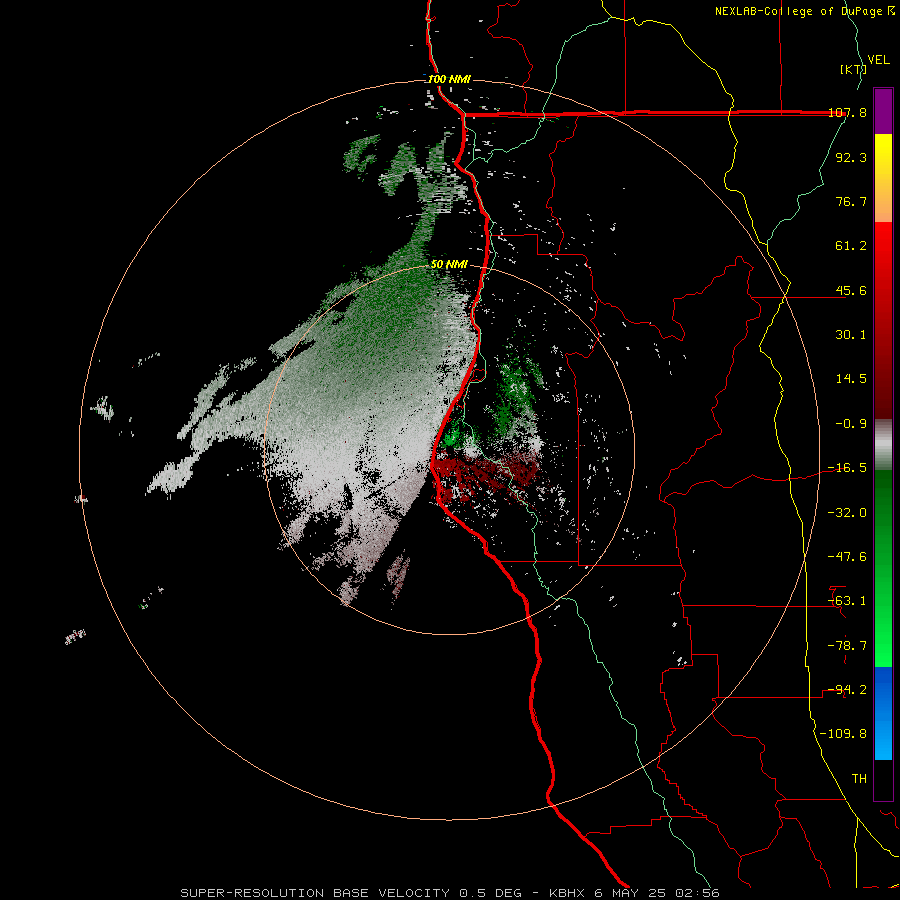The width and height of the screenshot is (900, 900).
Task: Click the Super-Resolution Base Velocity caption
Action: (x=450, y=893)
